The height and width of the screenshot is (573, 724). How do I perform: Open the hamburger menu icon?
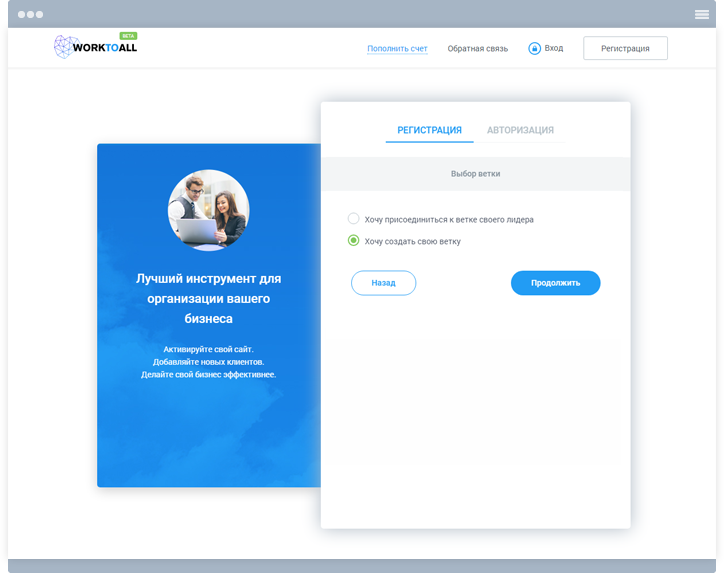click(x=701, y=14)
